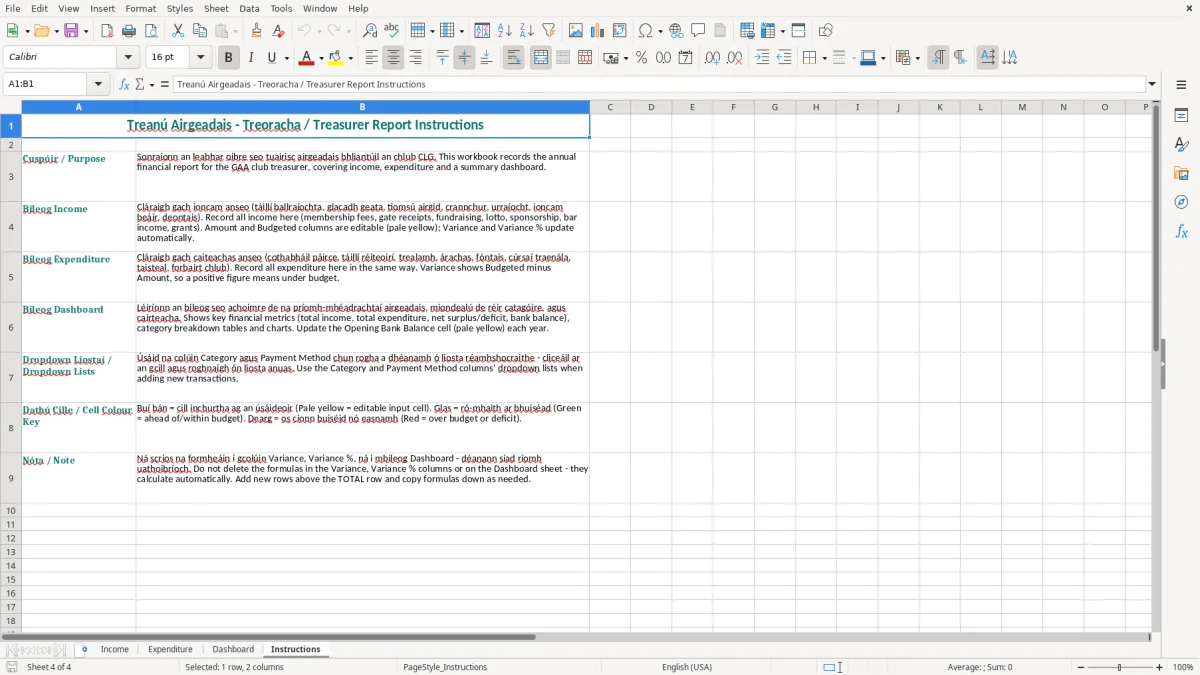Toggle Align Right
Image resolution: width=1200 pixels, height=675 pixels.
pyautogui.click(x=415, y=58)
